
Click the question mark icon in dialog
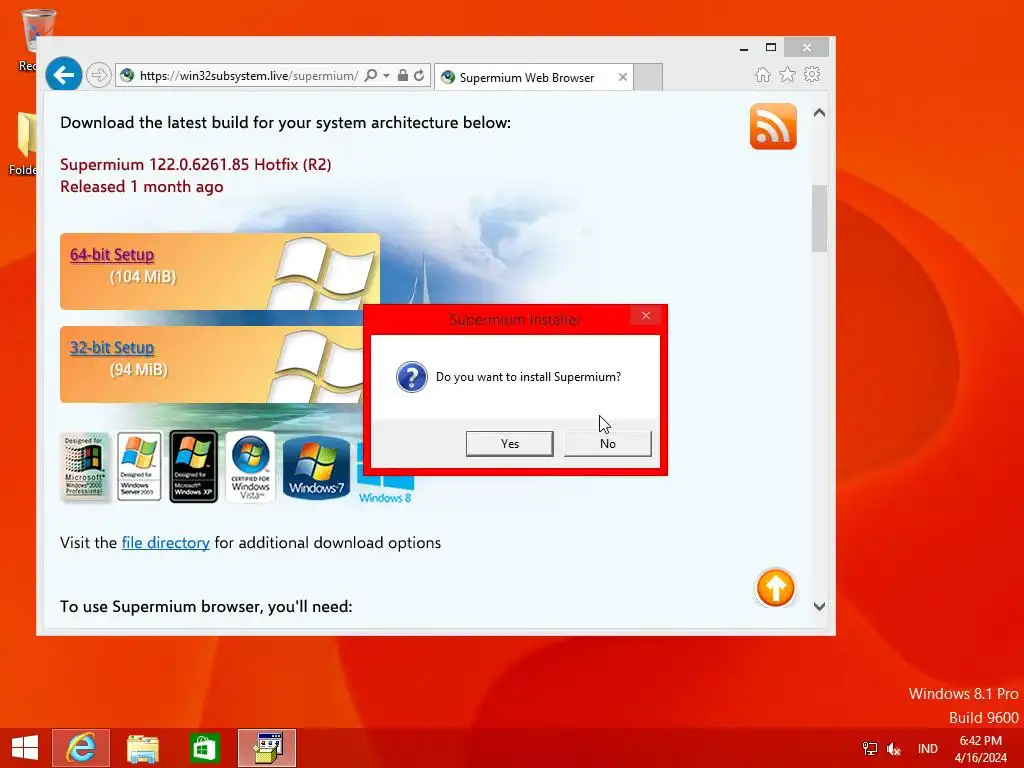(x=411, y=377)
